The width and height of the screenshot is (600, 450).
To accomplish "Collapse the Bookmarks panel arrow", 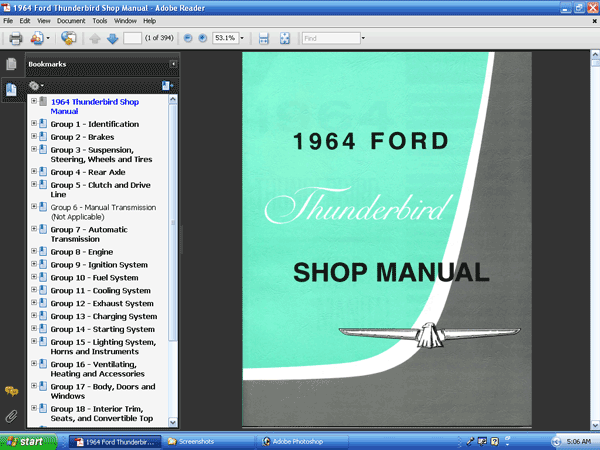I will (x=173, y=64).
